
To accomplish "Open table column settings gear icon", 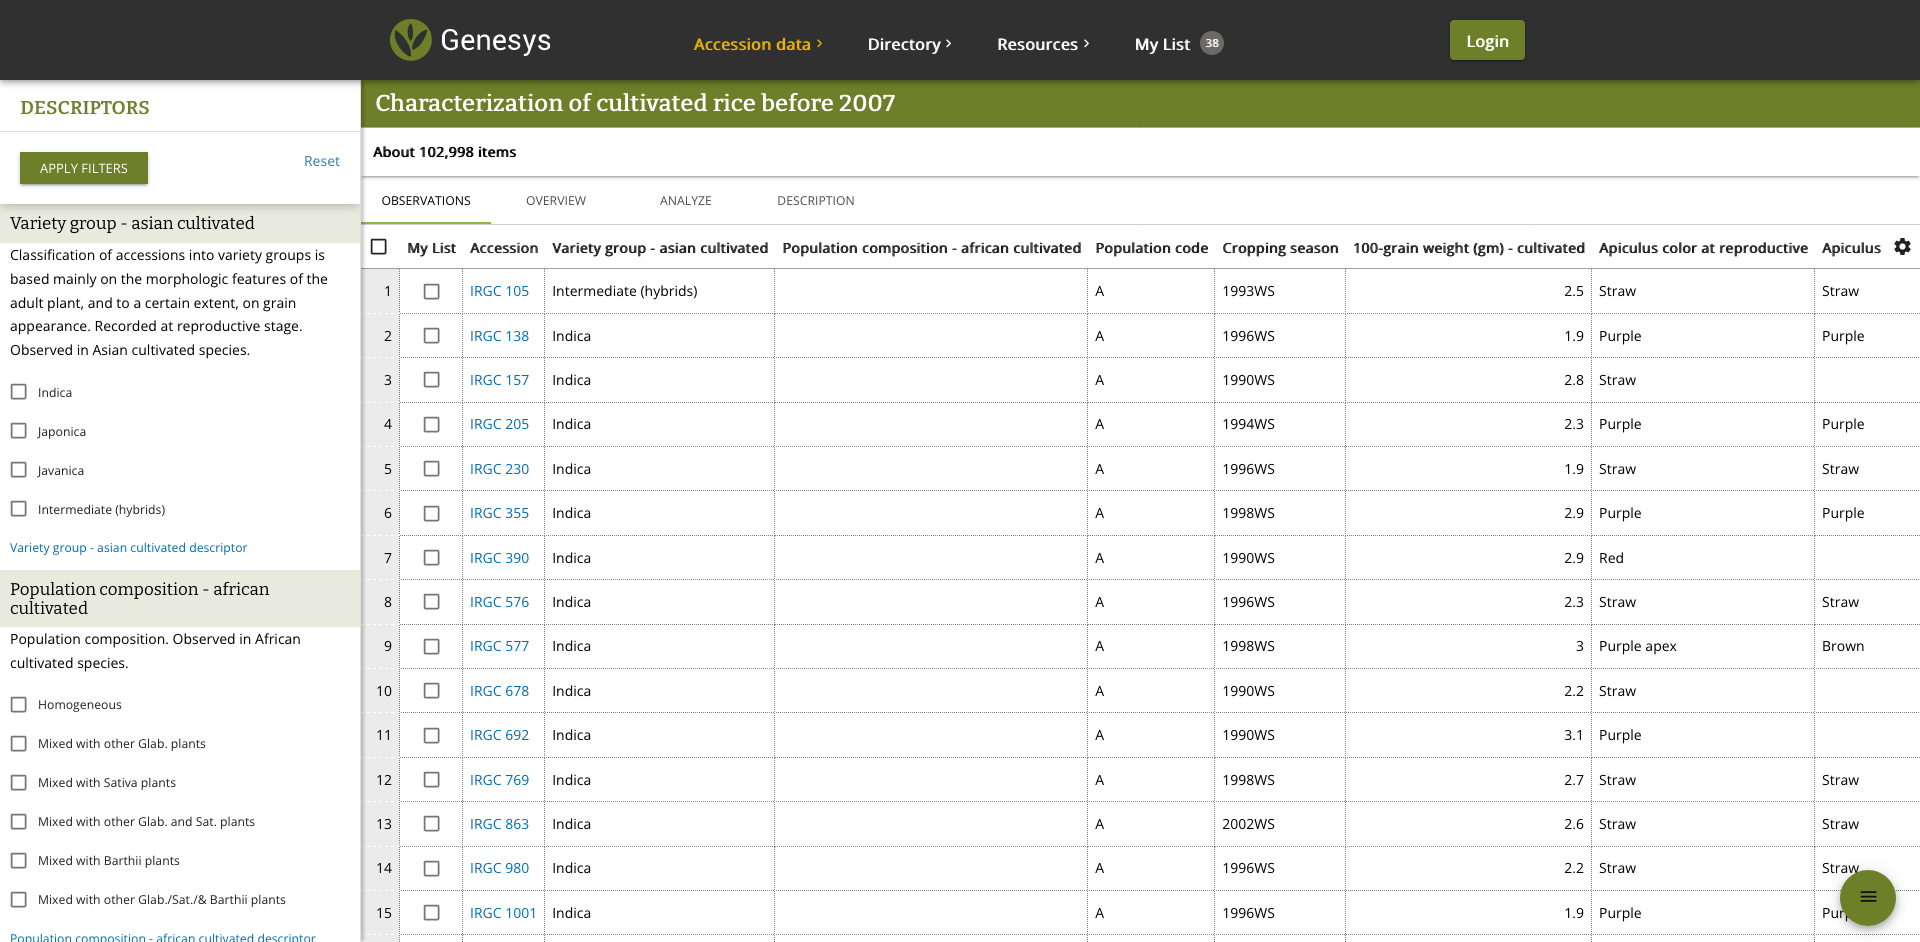I will [x=1902, y=246].
